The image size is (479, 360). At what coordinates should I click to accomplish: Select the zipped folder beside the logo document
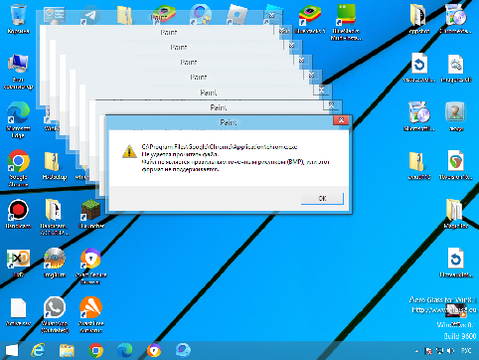coord(419,165)
